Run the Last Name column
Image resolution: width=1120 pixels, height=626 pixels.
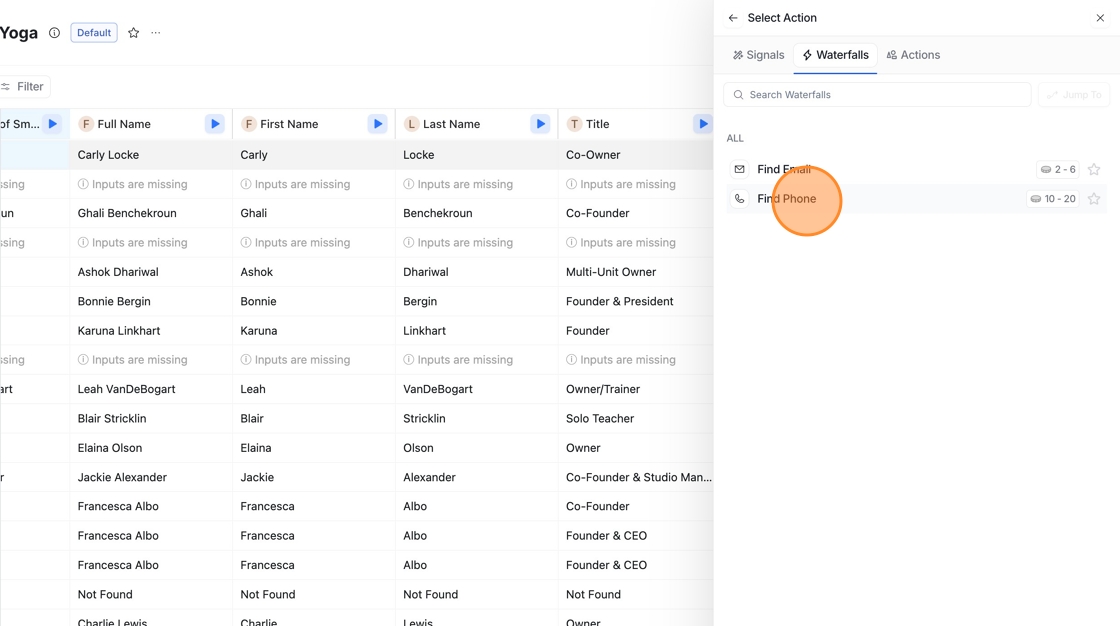pyautogui.click(x=541, y=124)
